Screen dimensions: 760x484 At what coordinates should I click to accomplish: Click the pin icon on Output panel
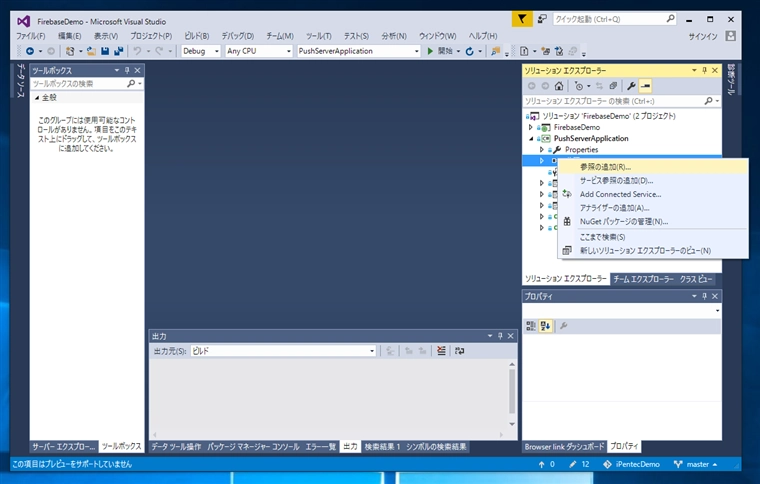pos(500,336)
